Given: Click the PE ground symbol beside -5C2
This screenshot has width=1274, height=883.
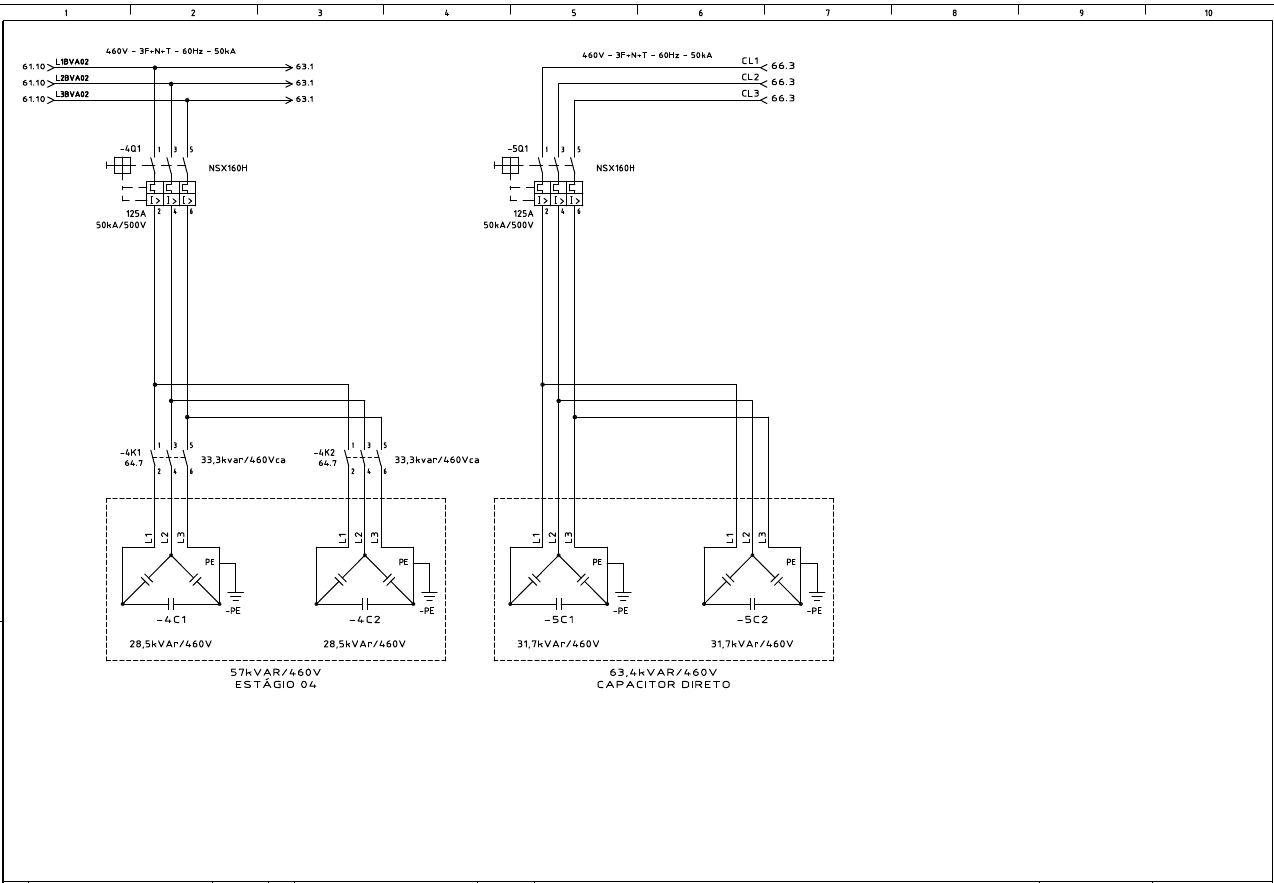Looking at the screenshot, I should point(818,594).
